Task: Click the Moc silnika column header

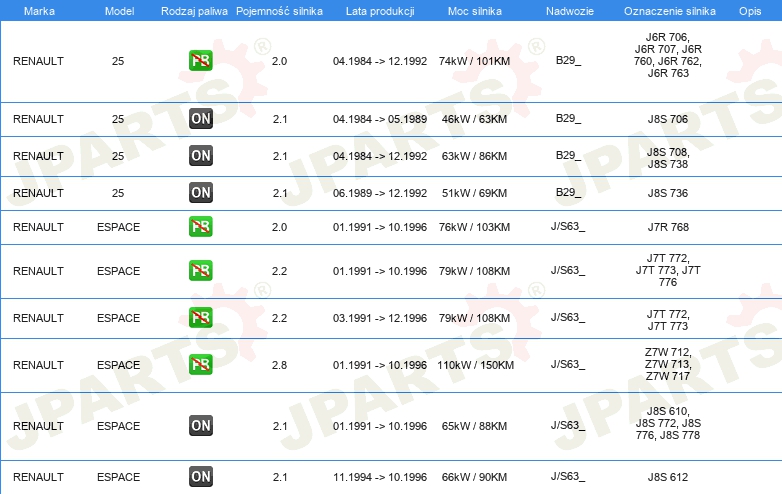Action: point(475,11)
